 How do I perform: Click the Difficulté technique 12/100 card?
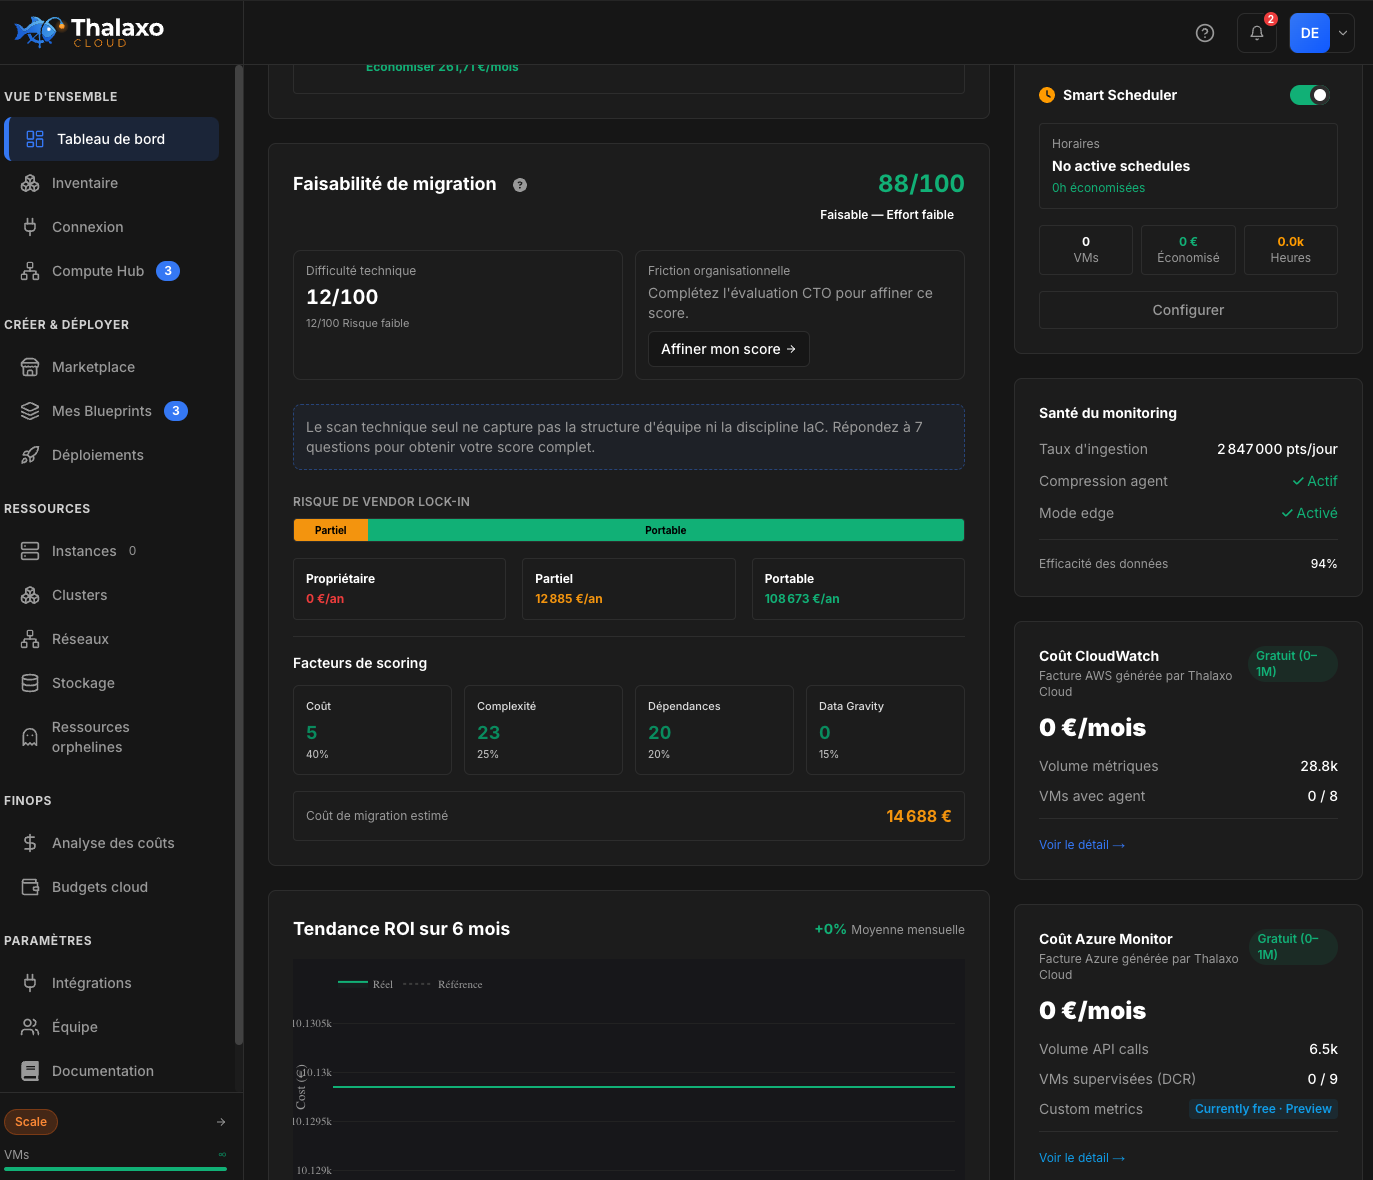[458, 315]
